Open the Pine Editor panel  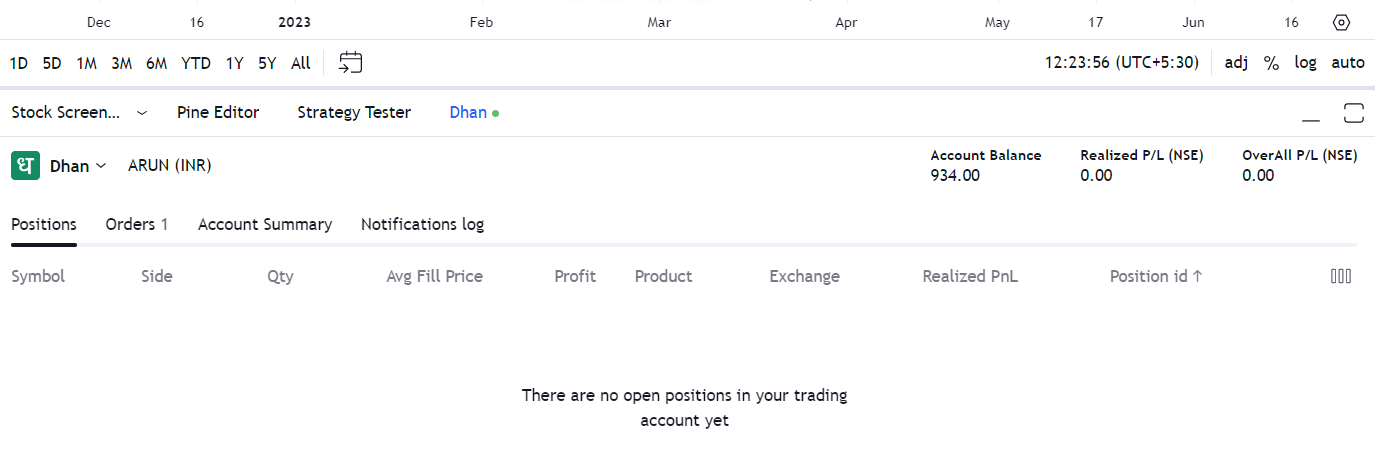[x=218, y=113]
